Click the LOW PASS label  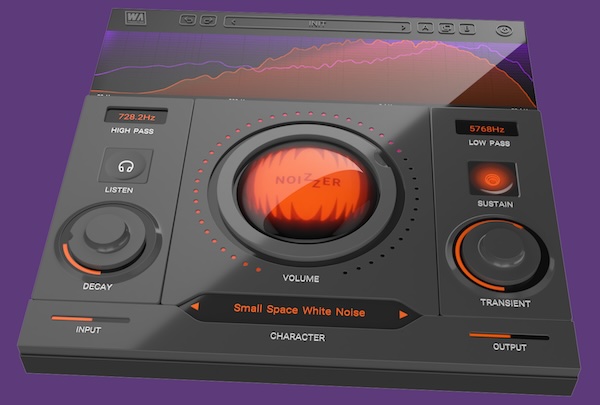(489, 143)
